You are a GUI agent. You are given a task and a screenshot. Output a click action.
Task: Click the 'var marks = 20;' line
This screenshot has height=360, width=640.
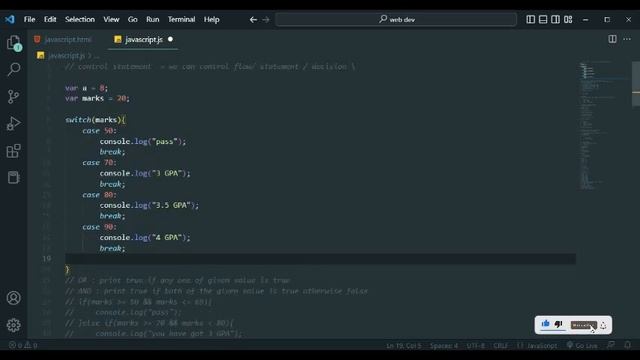click(x=97, y=98)
